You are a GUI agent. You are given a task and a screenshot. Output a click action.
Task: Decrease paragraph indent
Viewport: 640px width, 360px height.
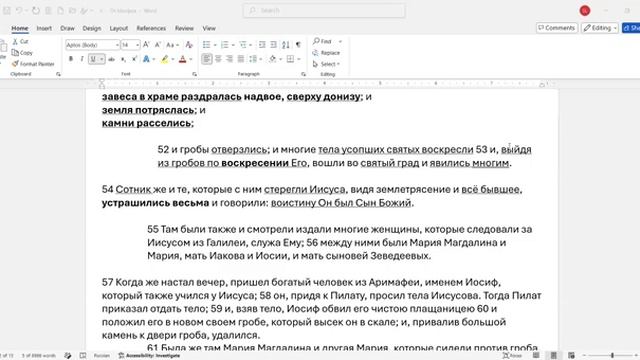pyautogui.click(x=262, y=44)
